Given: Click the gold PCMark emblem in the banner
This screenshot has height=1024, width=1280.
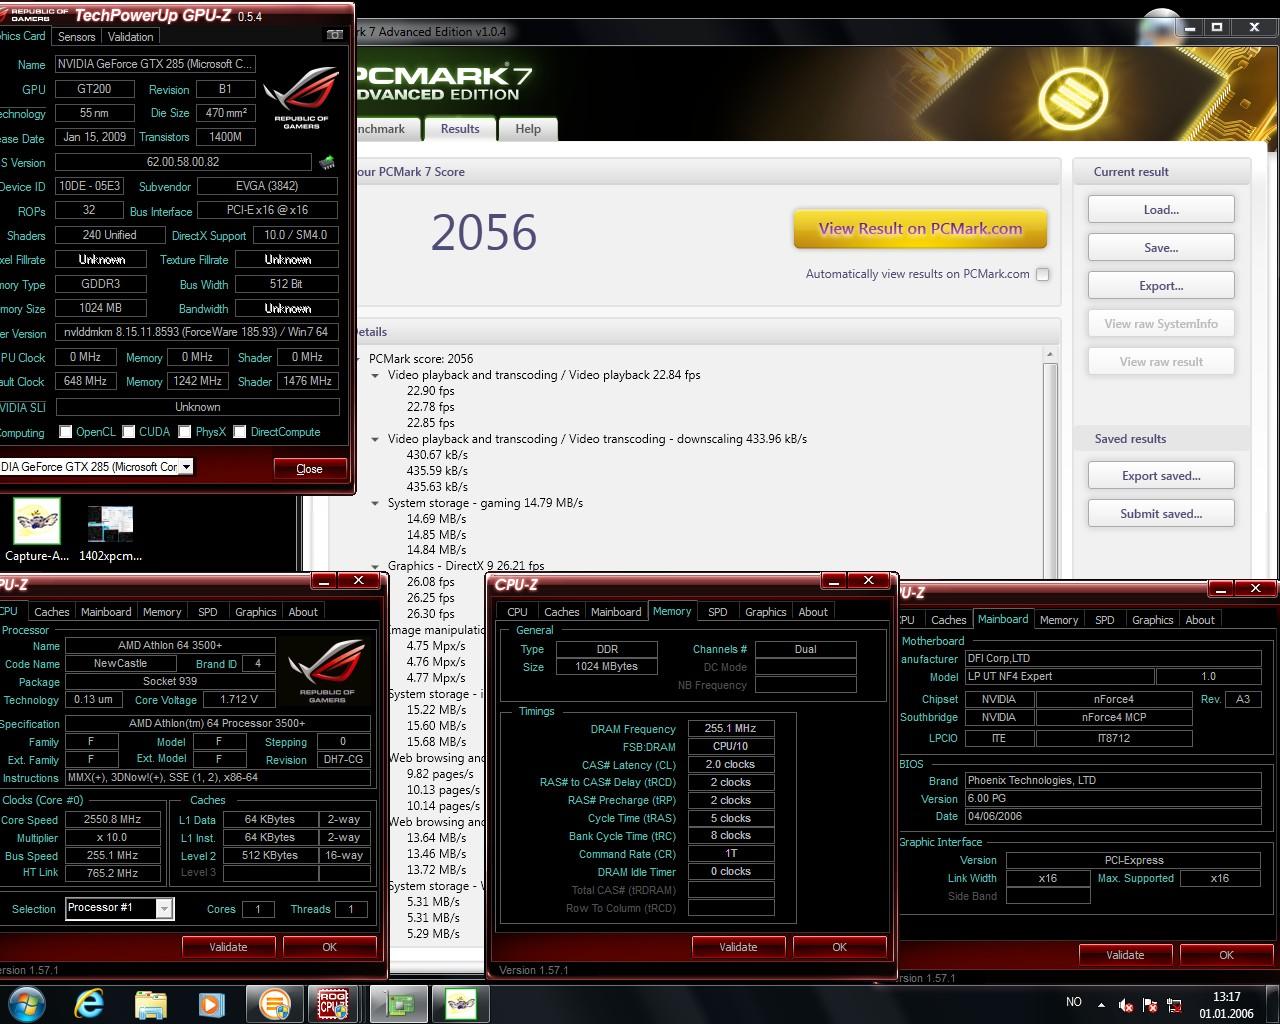Looking at the screenshot, I should [x=1073, y=99].
